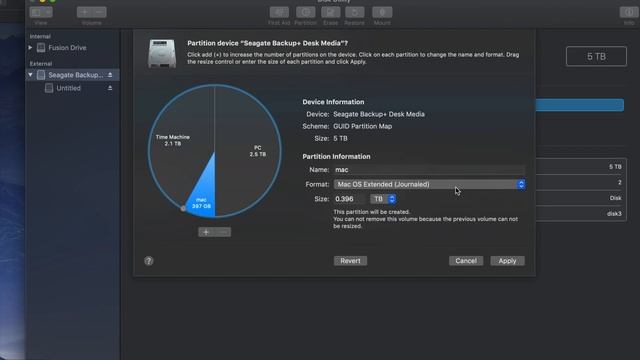Click the partition Size value field
Viewport: 640px width, 360px height.
point(350,199)
